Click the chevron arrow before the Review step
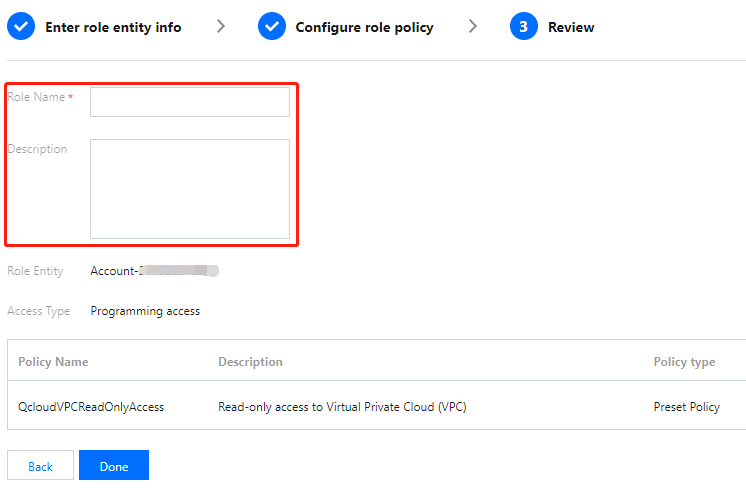Image resolution: width=746 pixels, height=489 pixels. (473, 27)
